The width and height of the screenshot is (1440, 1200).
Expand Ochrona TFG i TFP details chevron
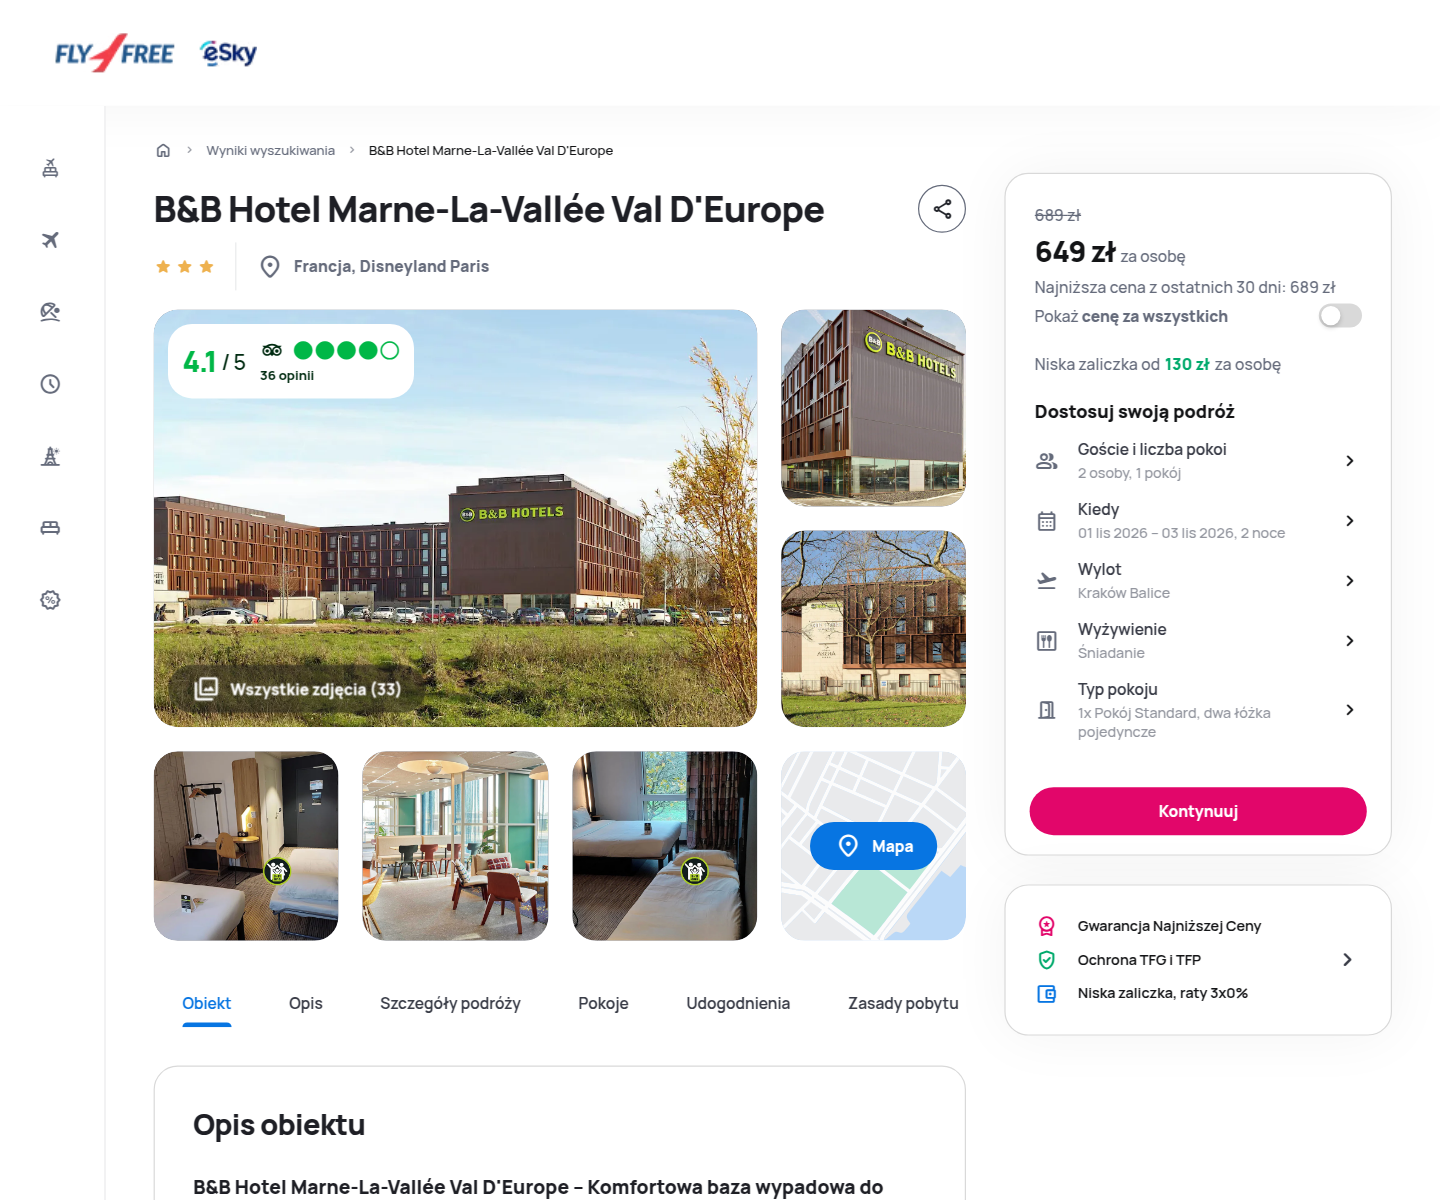point(1347,960)
